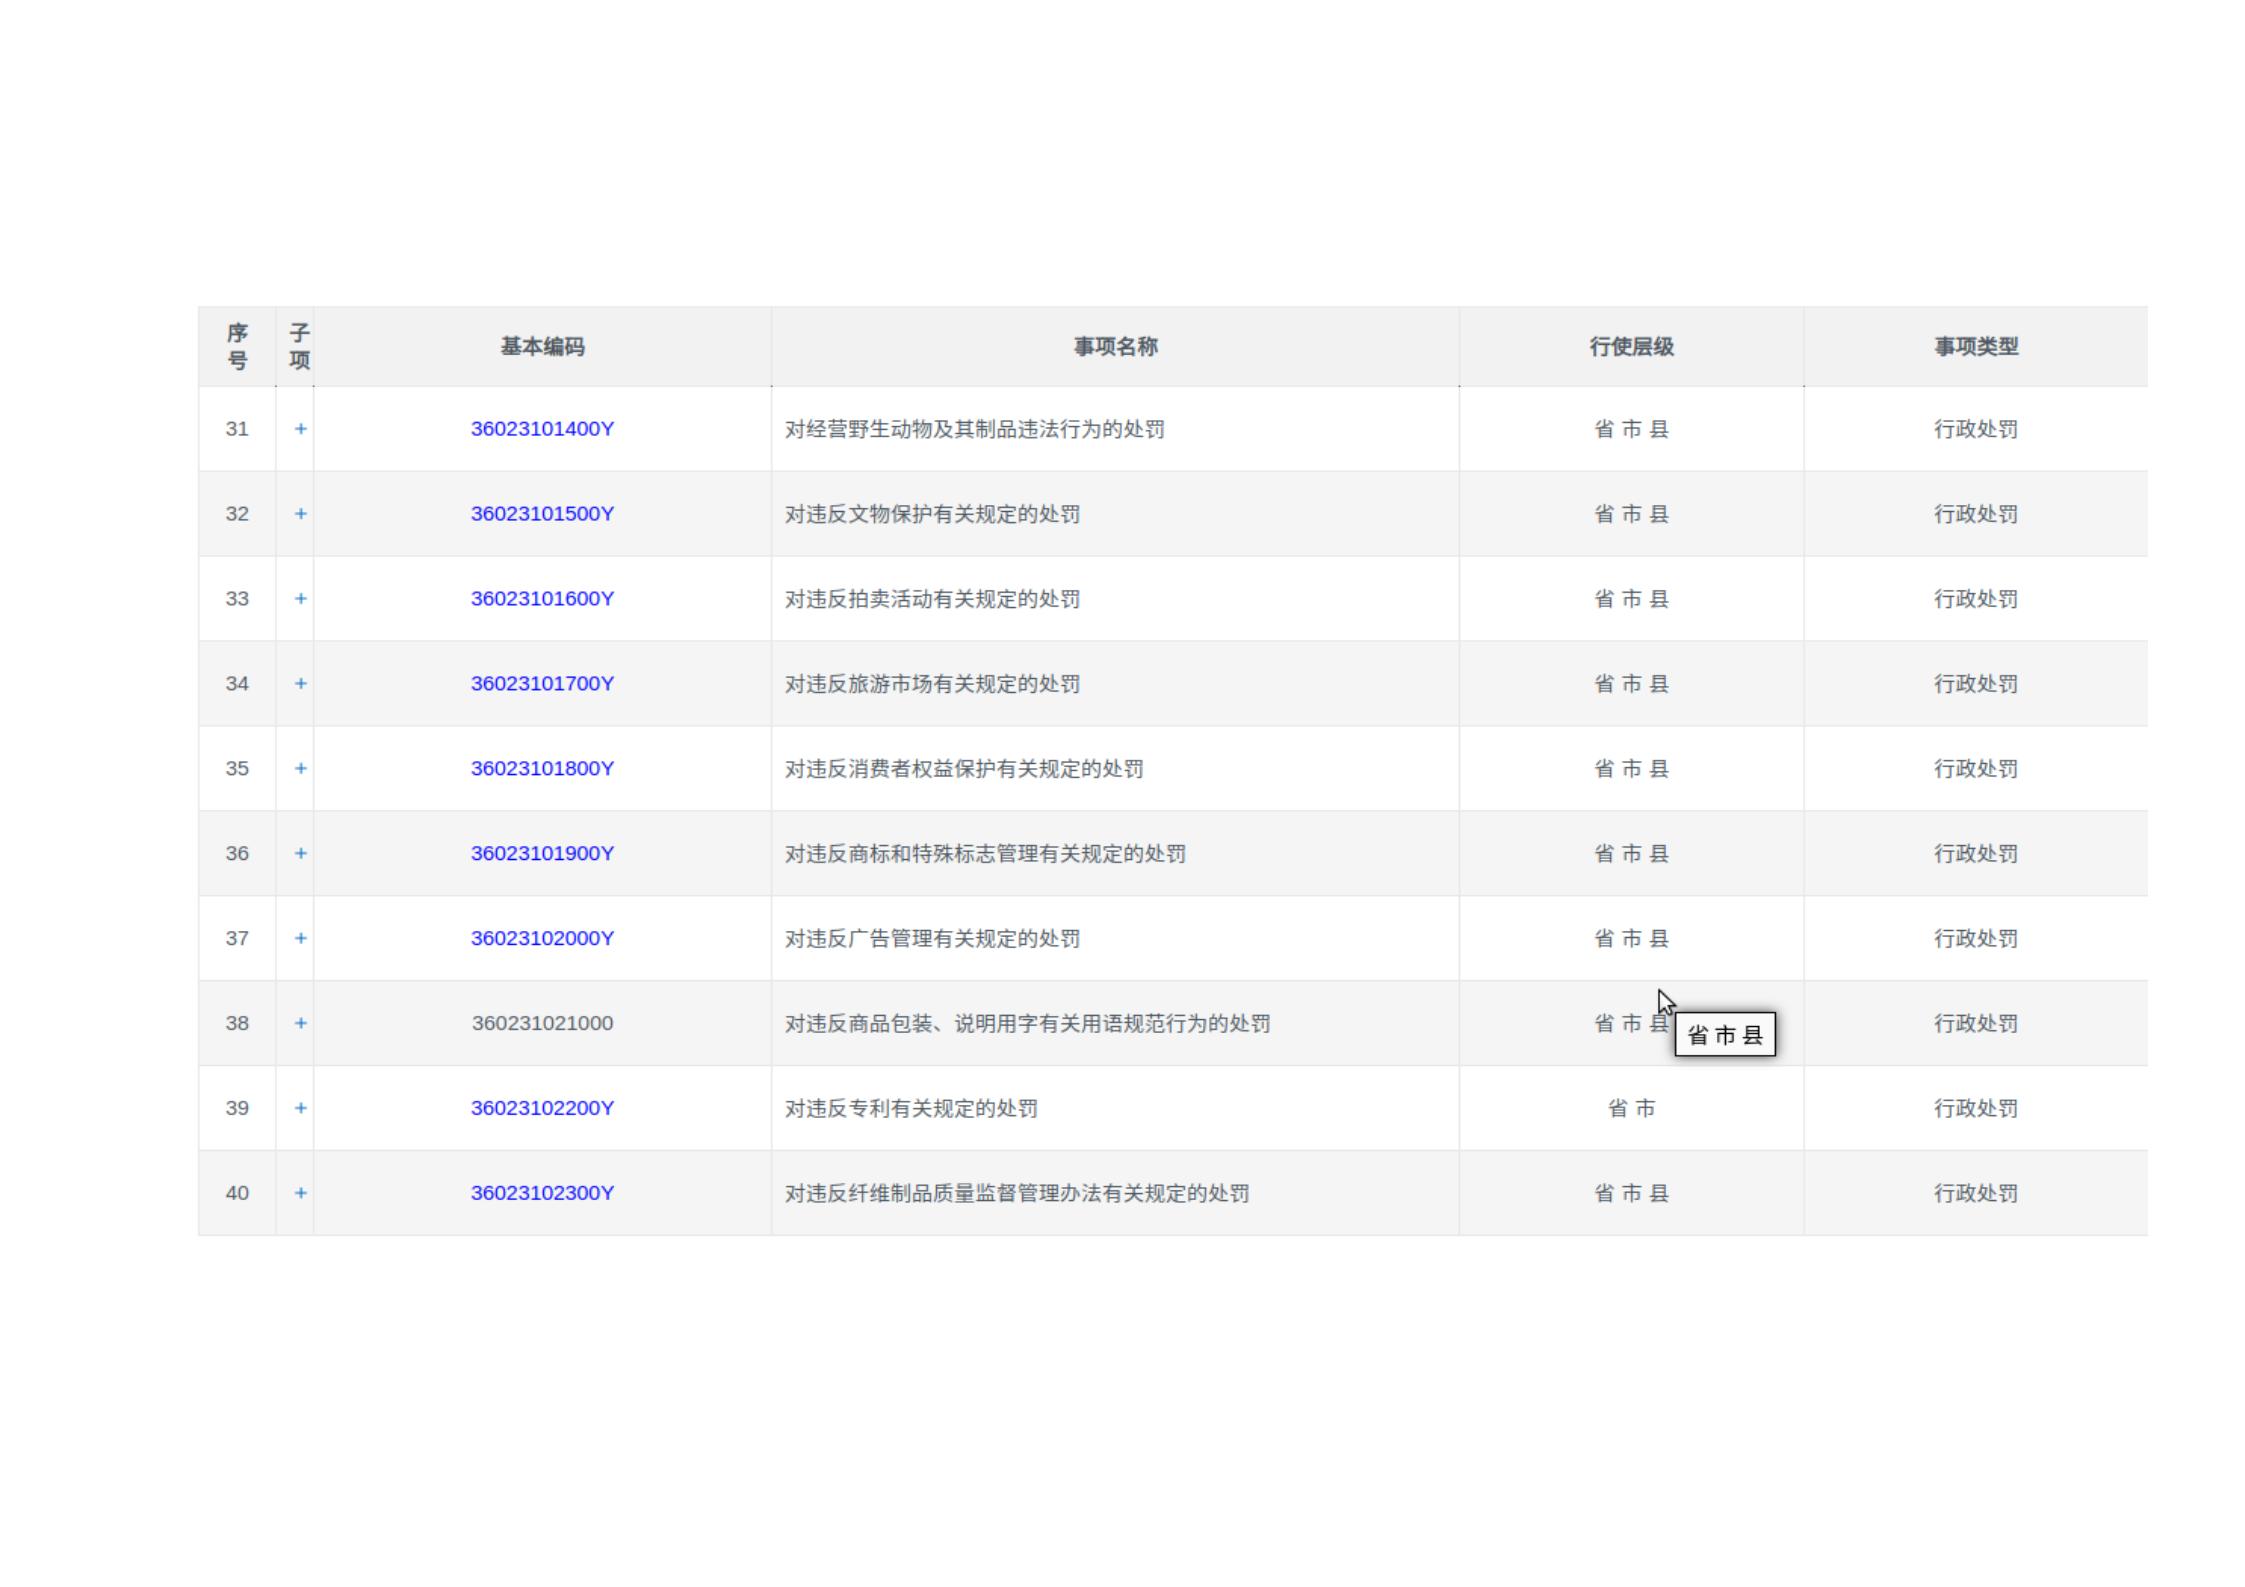This screenshot has height=1587, width=2245.
Task: Click plus icon in row 37
Action: (300, 939)
